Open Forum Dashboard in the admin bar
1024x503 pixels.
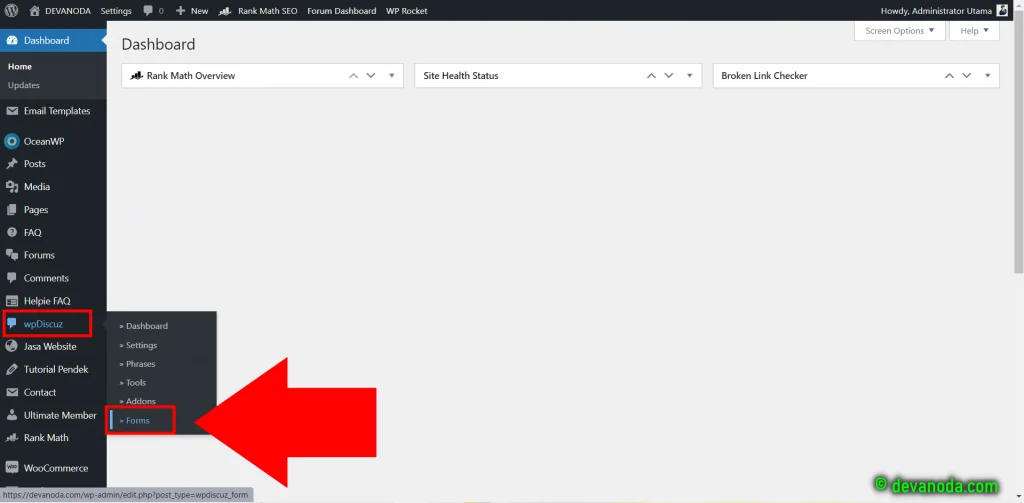[342, 11]
